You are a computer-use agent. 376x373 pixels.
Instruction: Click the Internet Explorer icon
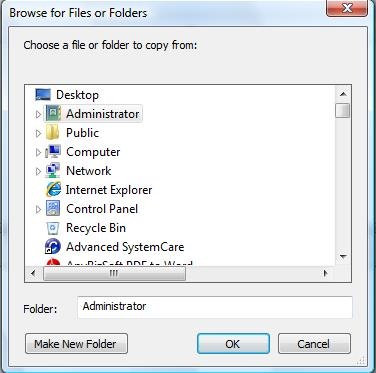pyautogui.click(x=53, y=190)
